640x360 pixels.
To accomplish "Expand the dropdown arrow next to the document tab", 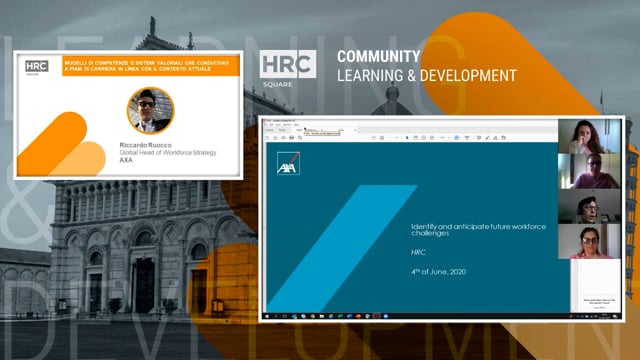I will point(356,130).
